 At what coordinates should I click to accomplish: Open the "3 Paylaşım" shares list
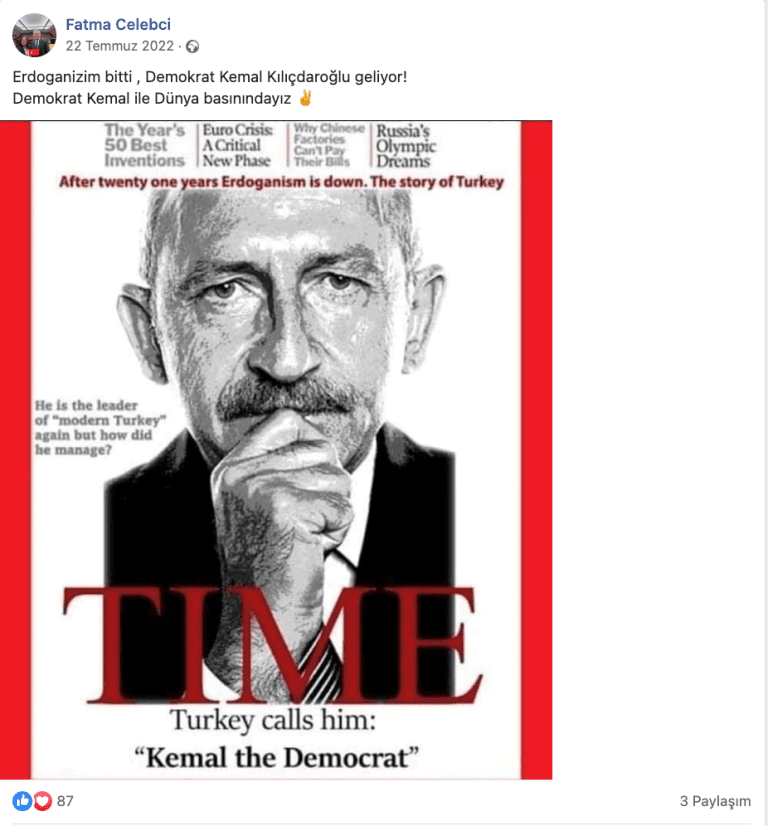coord(714,801)
